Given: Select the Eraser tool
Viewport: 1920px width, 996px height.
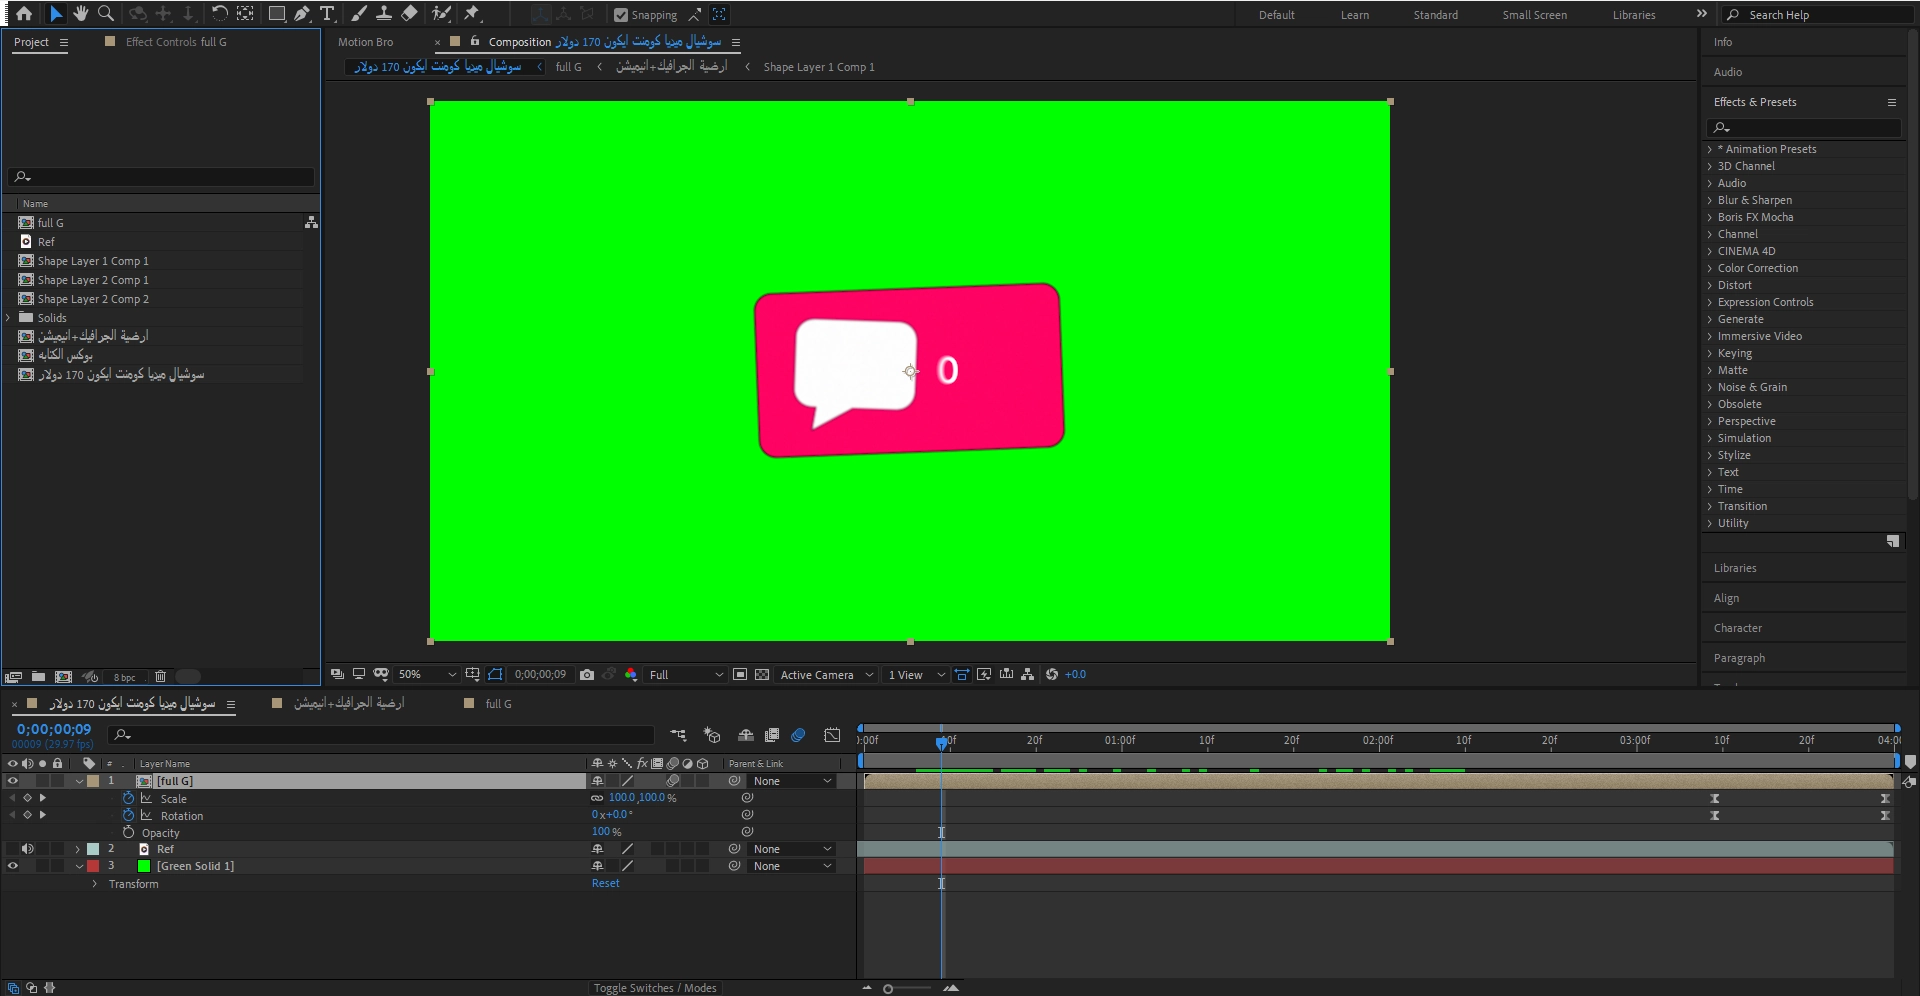Looking at the screenshot, I should click(x=409, y=14).
